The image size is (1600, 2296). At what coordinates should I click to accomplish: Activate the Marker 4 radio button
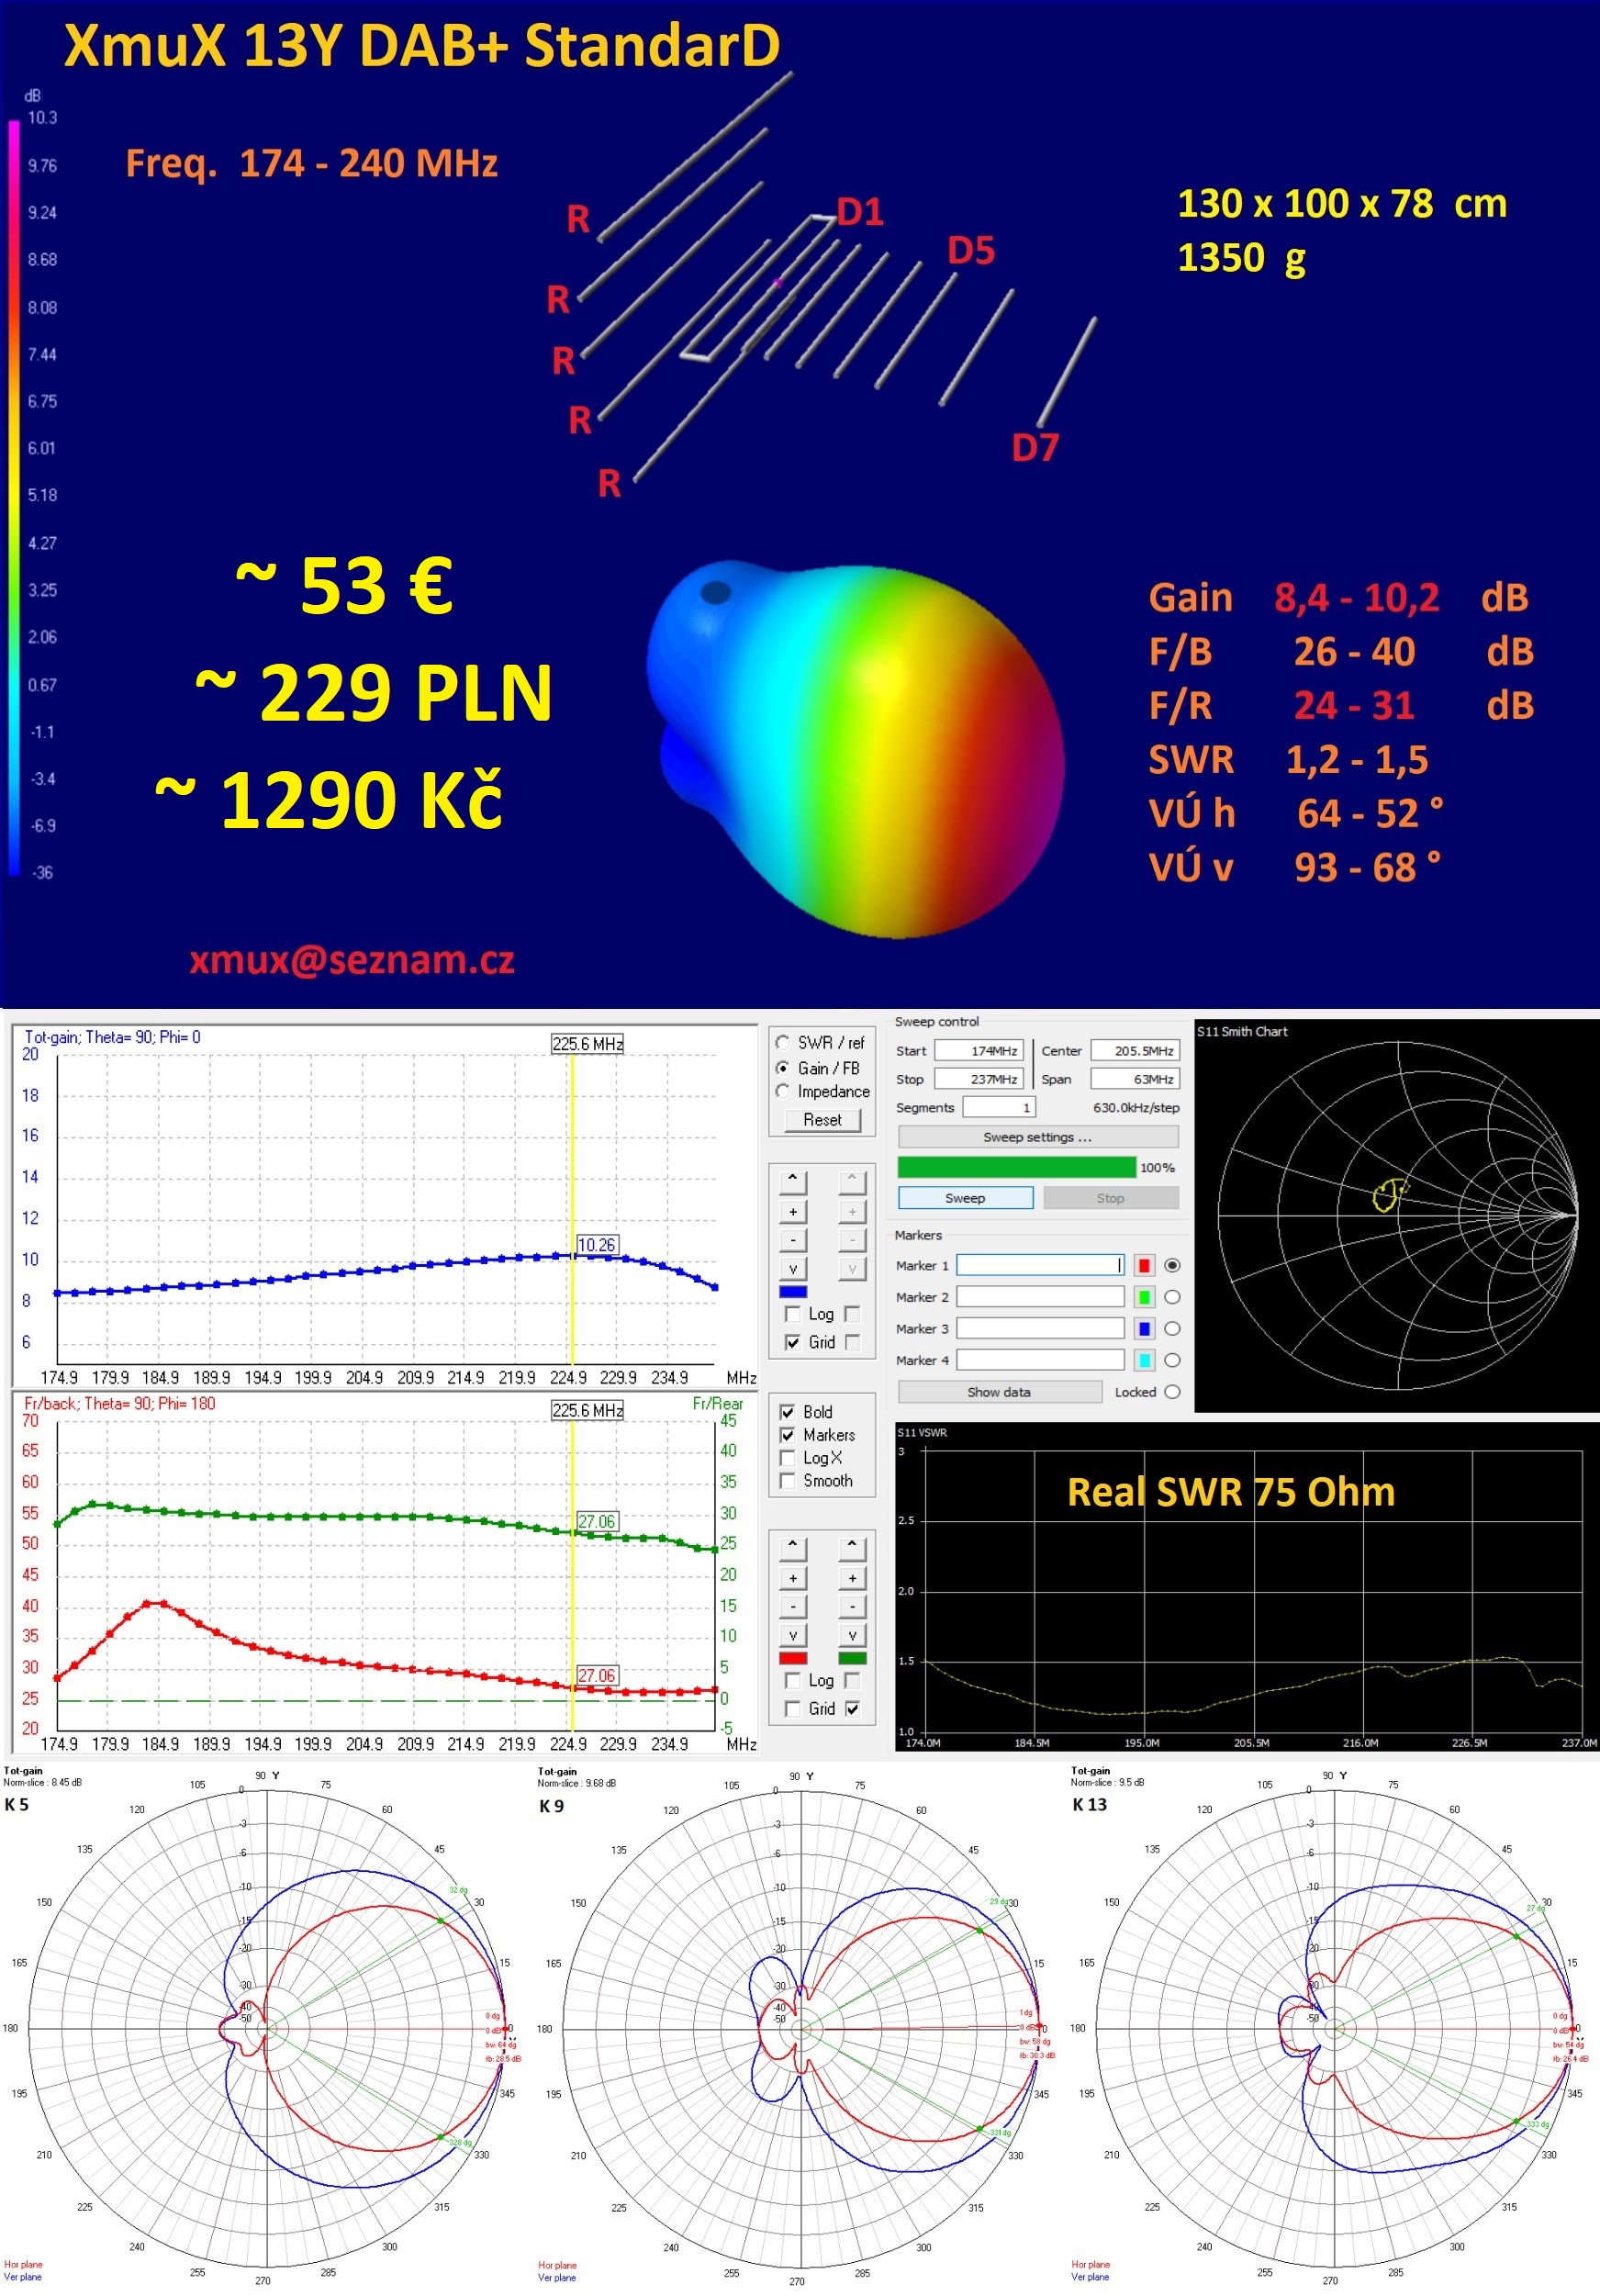[x=1172, y=1360]
